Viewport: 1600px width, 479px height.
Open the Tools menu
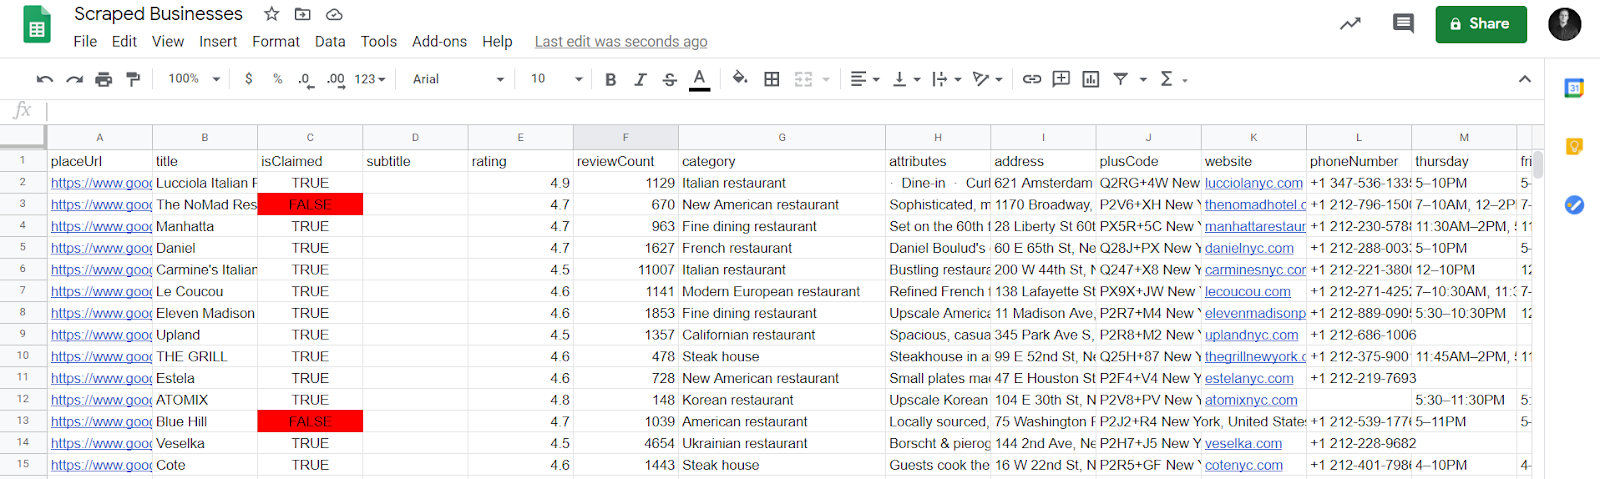pos(379,41)
